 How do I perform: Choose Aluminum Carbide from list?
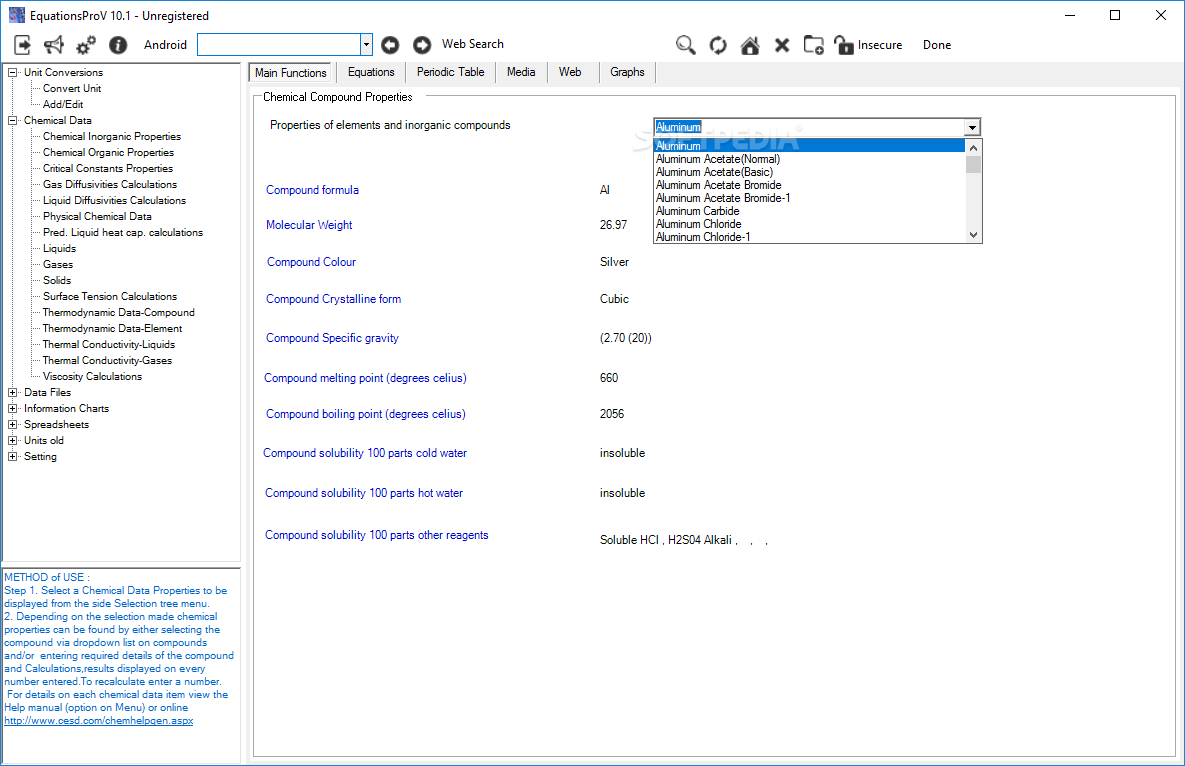[809, 212]
